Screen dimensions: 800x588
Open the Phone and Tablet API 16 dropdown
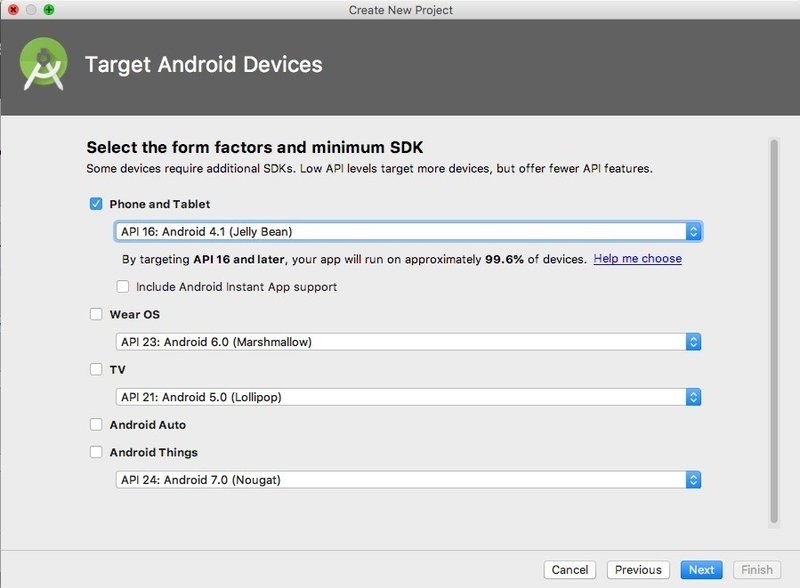(x=408, y=232)
